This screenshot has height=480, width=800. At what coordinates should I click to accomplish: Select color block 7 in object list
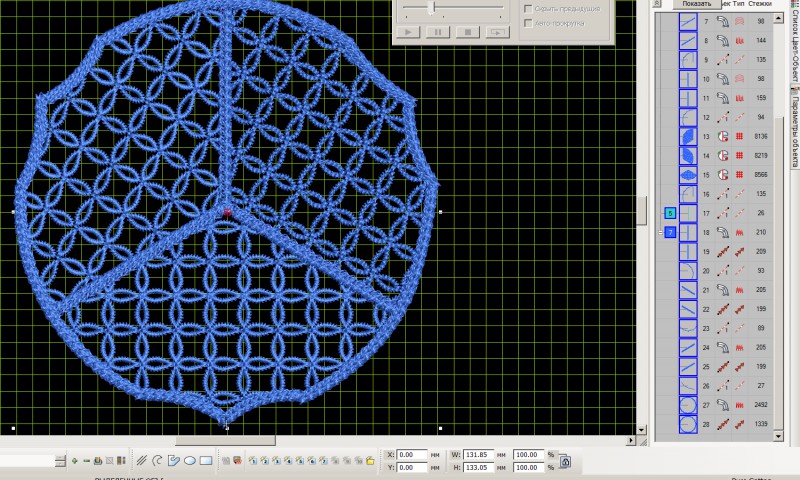pos(670,232)
